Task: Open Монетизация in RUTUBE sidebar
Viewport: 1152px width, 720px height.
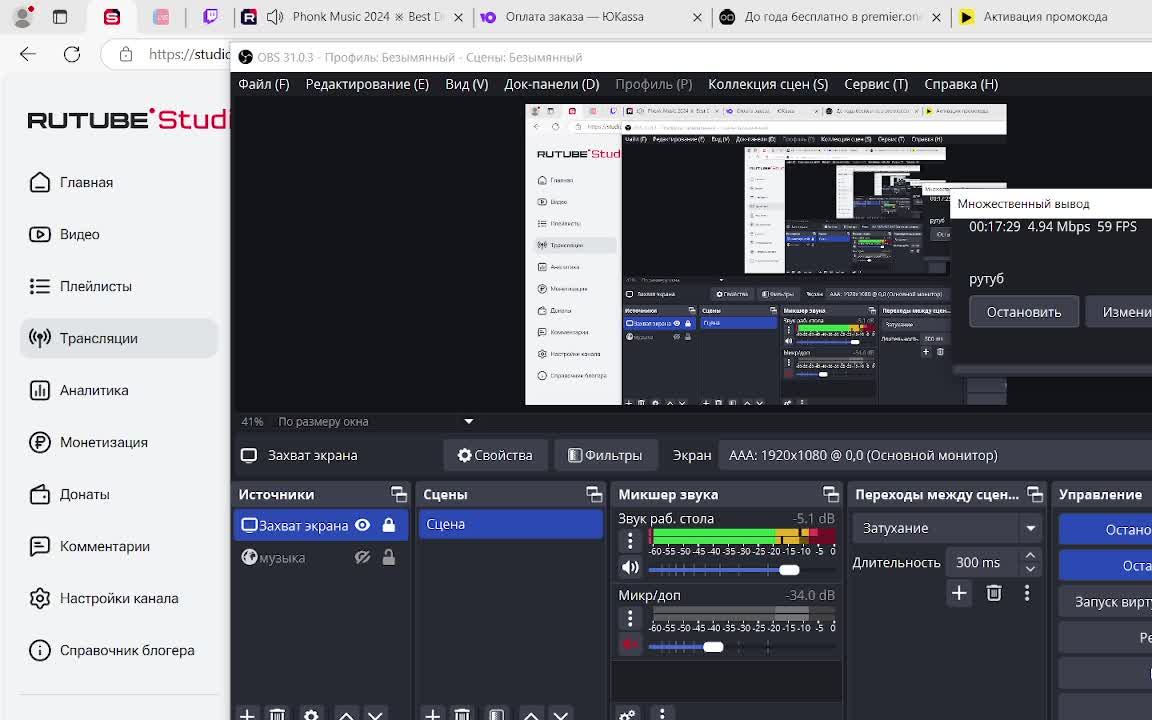Action: pyautogui.click(x=88, y=442)
